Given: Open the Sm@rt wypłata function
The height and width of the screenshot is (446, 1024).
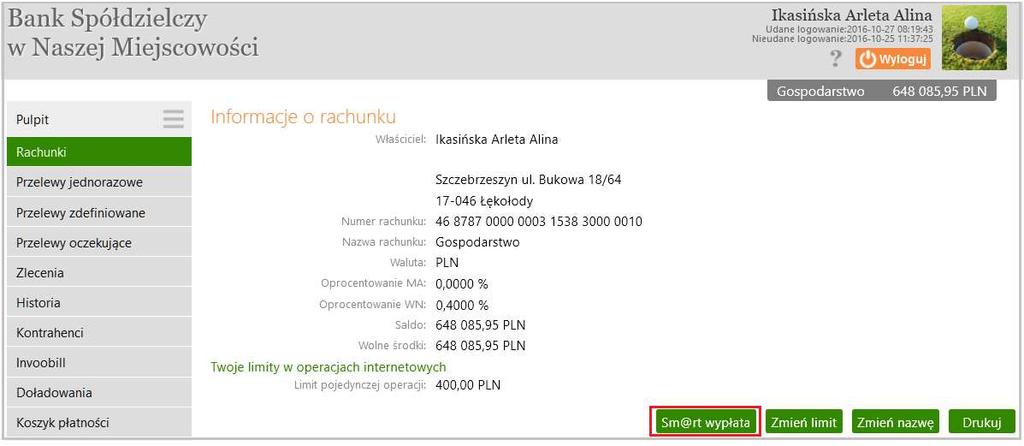Looking at the screenshot, I should pos(705,422).
